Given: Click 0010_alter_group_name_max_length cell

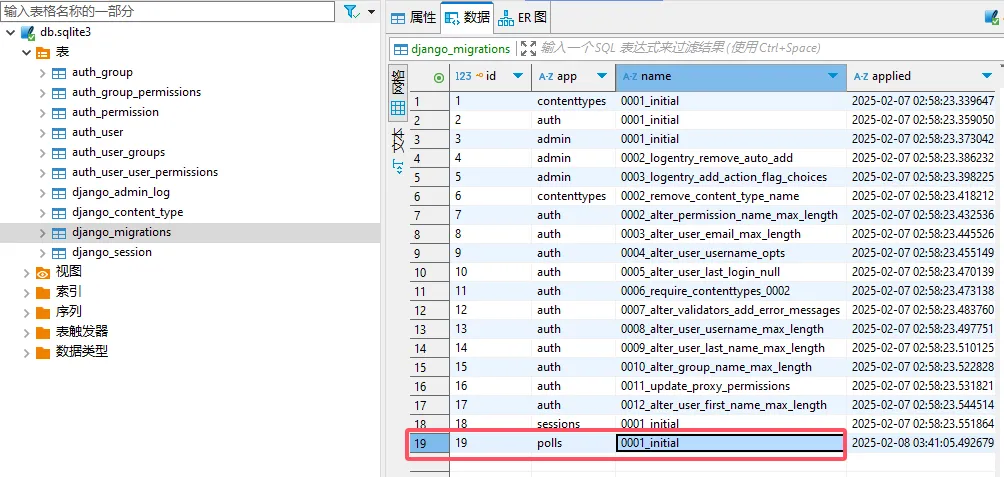Looking at the screenshot, I should pos(731,367).
